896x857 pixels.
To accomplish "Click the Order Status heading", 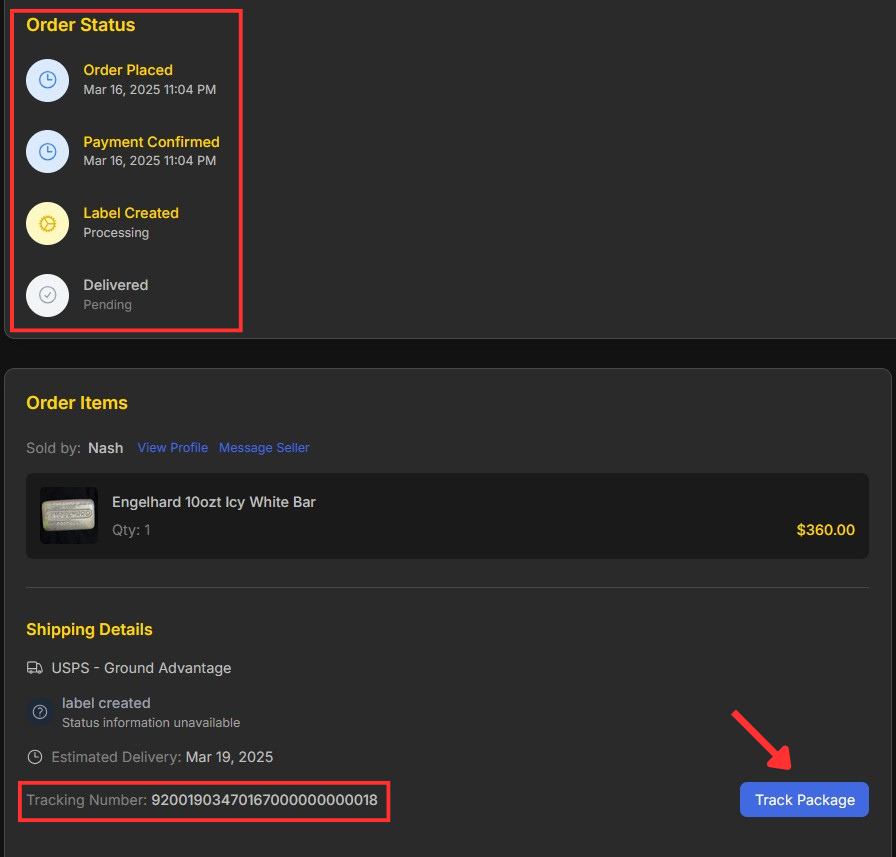I will [81, 25].
